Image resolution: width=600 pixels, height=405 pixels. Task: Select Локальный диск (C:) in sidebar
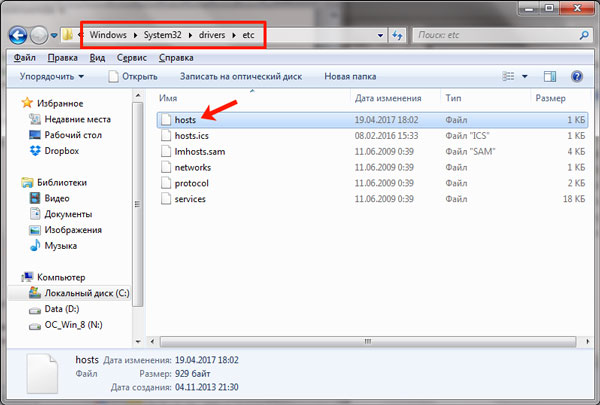(x=86, y=293)
